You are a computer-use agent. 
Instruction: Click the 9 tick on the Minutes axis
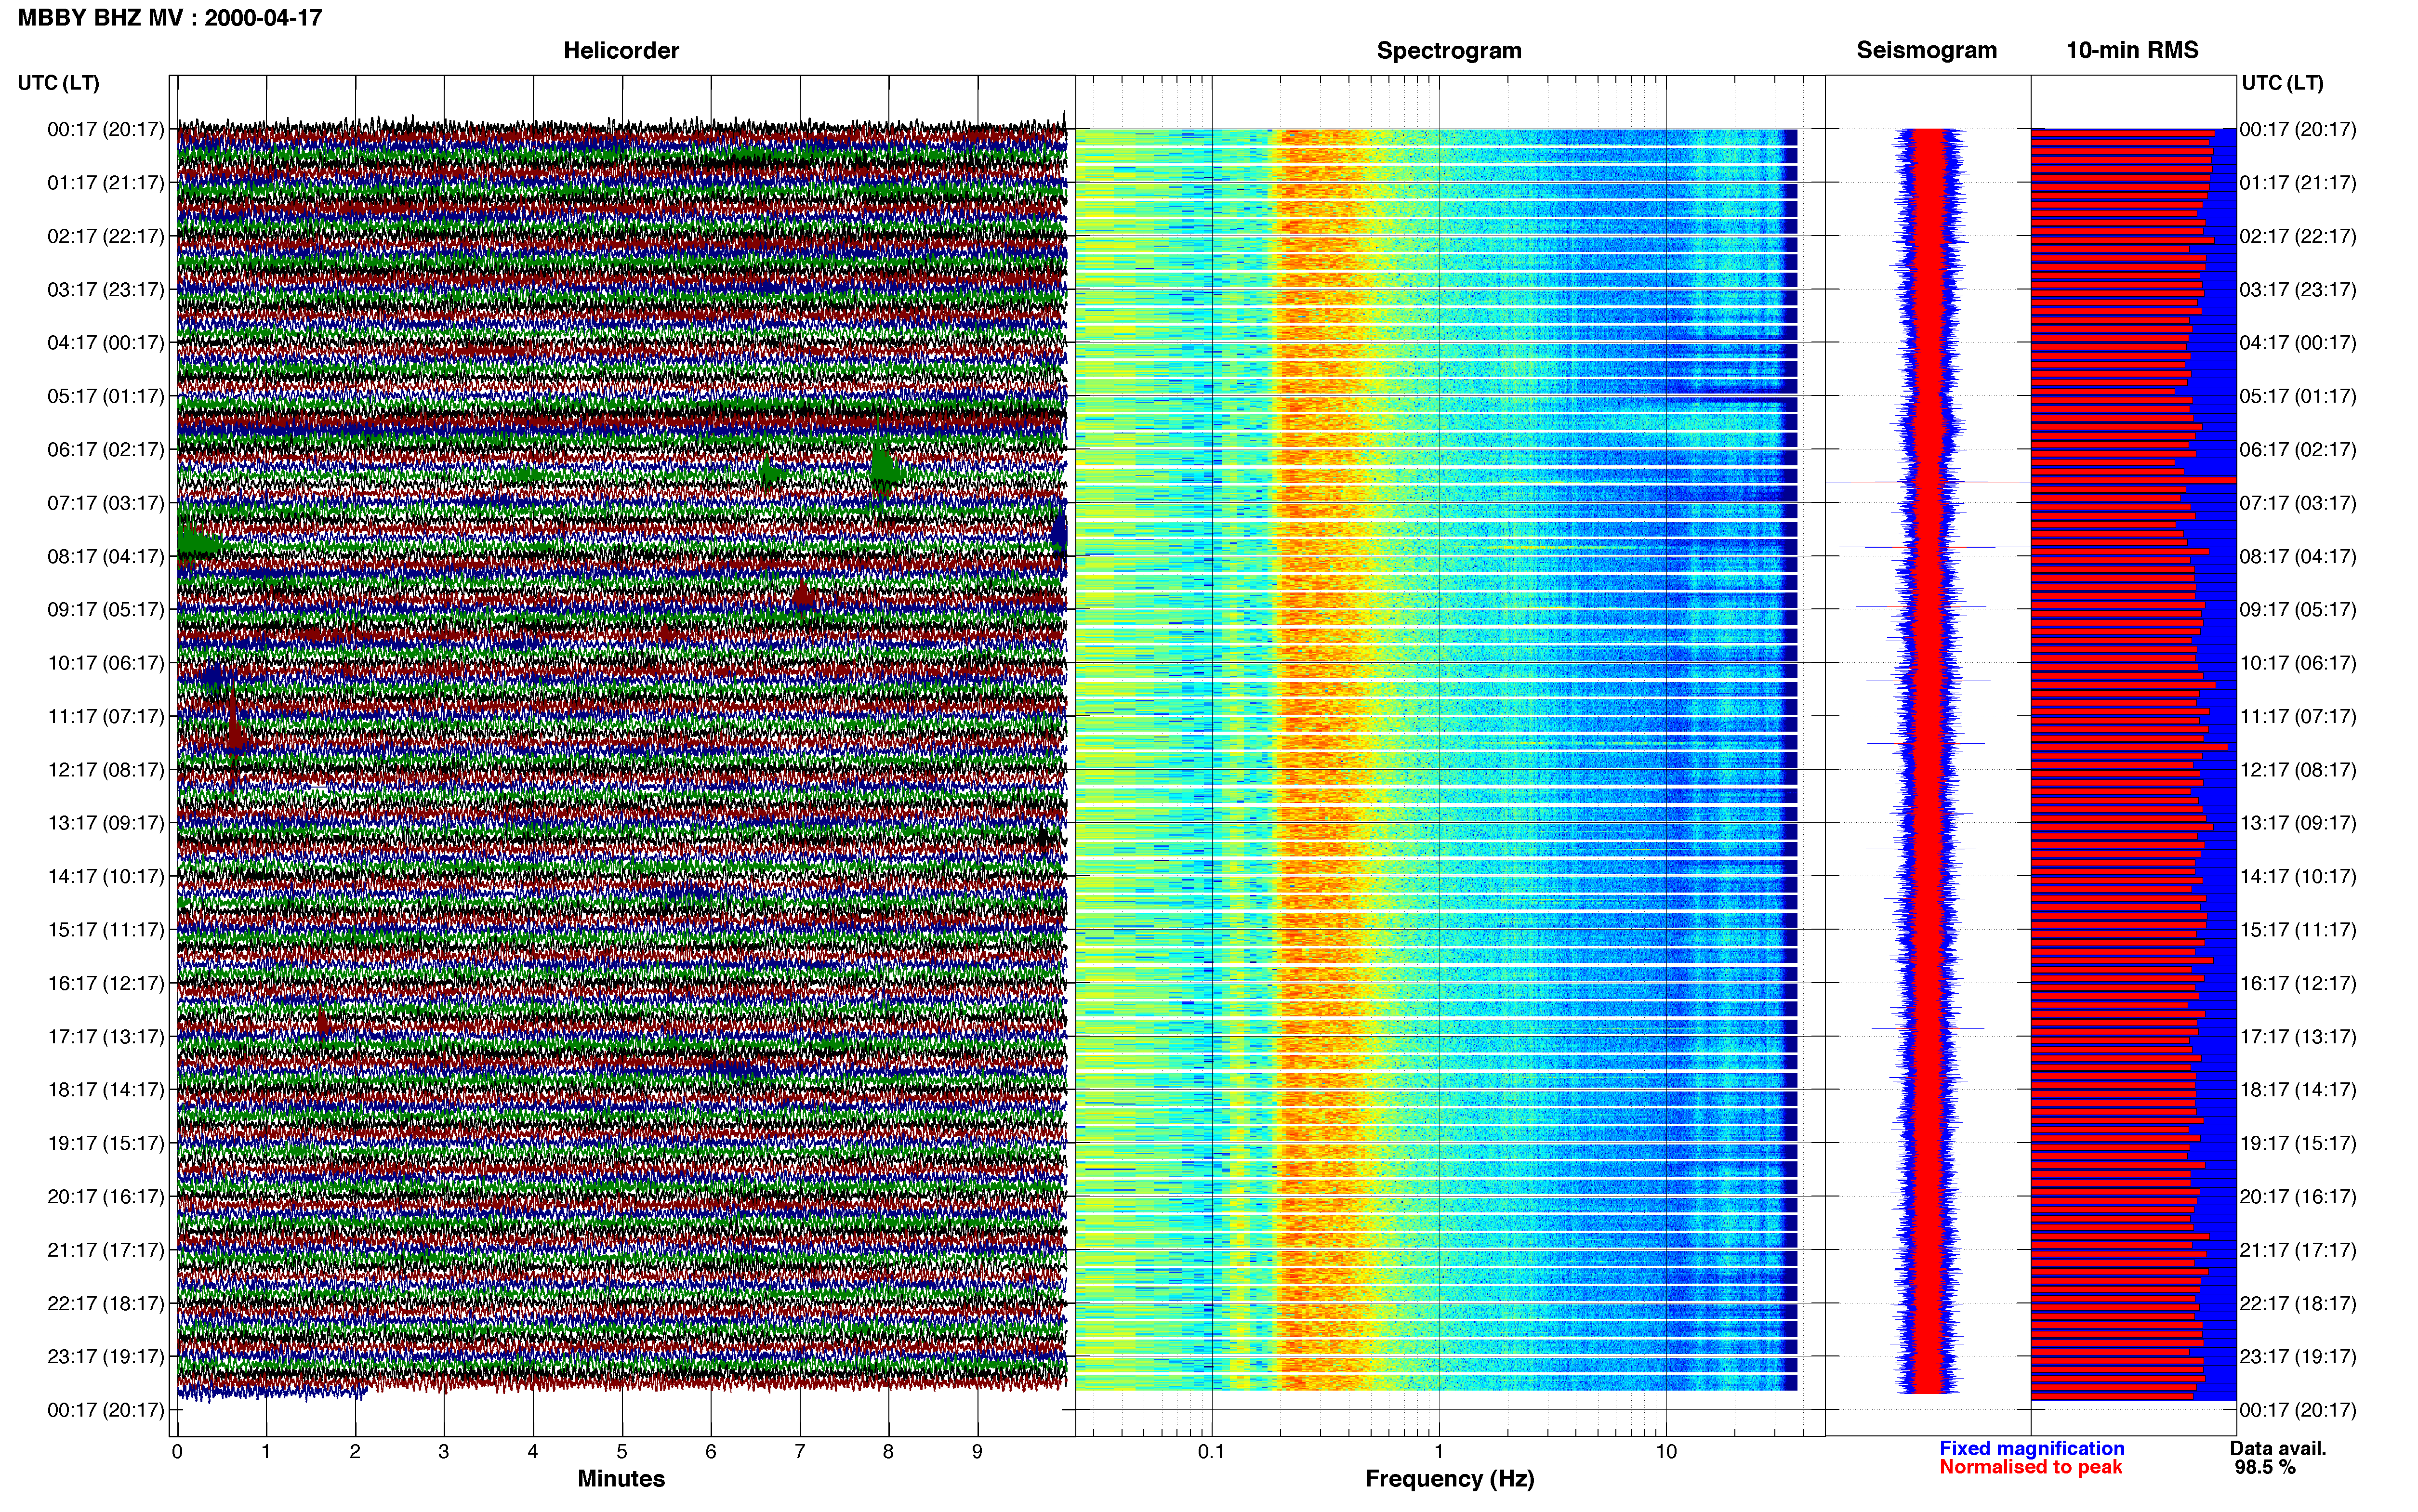(x=977, y=1452)
